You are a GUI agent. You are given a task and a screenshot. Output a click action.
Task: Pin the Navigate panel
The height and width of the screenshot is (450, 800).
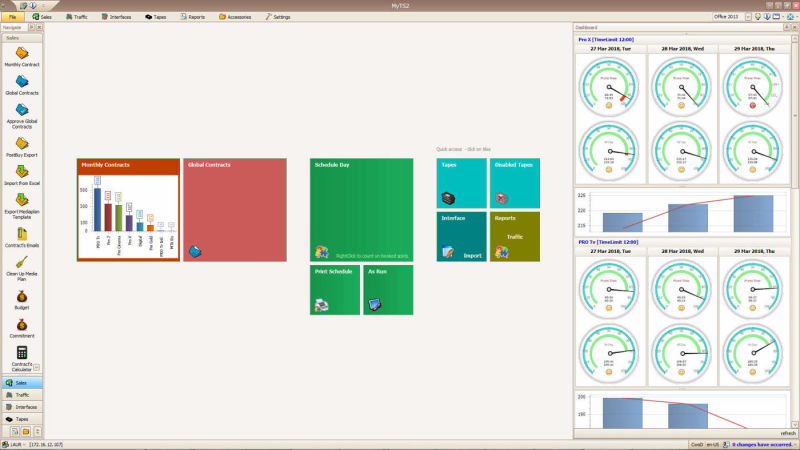(32, 29)
